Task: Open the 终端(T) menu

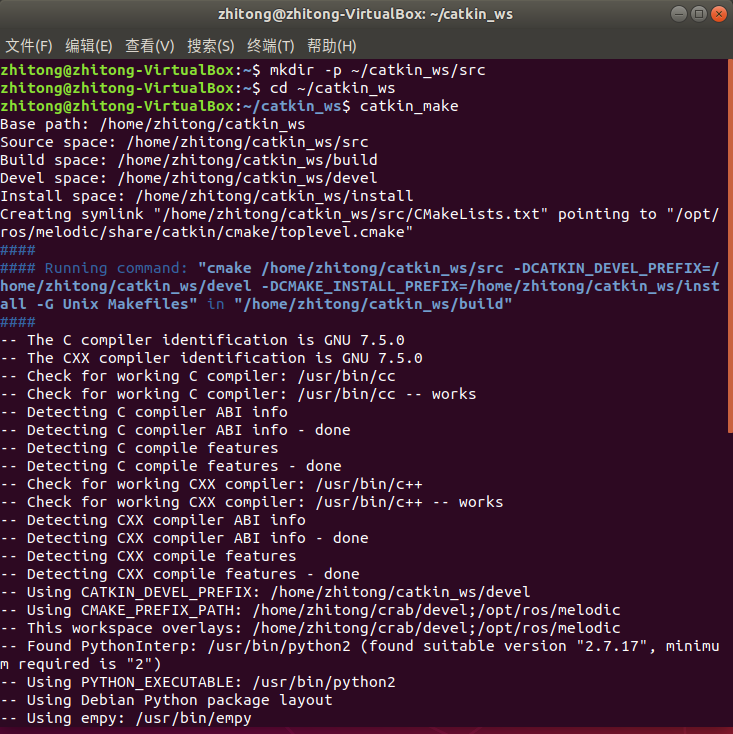Action: click(x=271, y=46)
